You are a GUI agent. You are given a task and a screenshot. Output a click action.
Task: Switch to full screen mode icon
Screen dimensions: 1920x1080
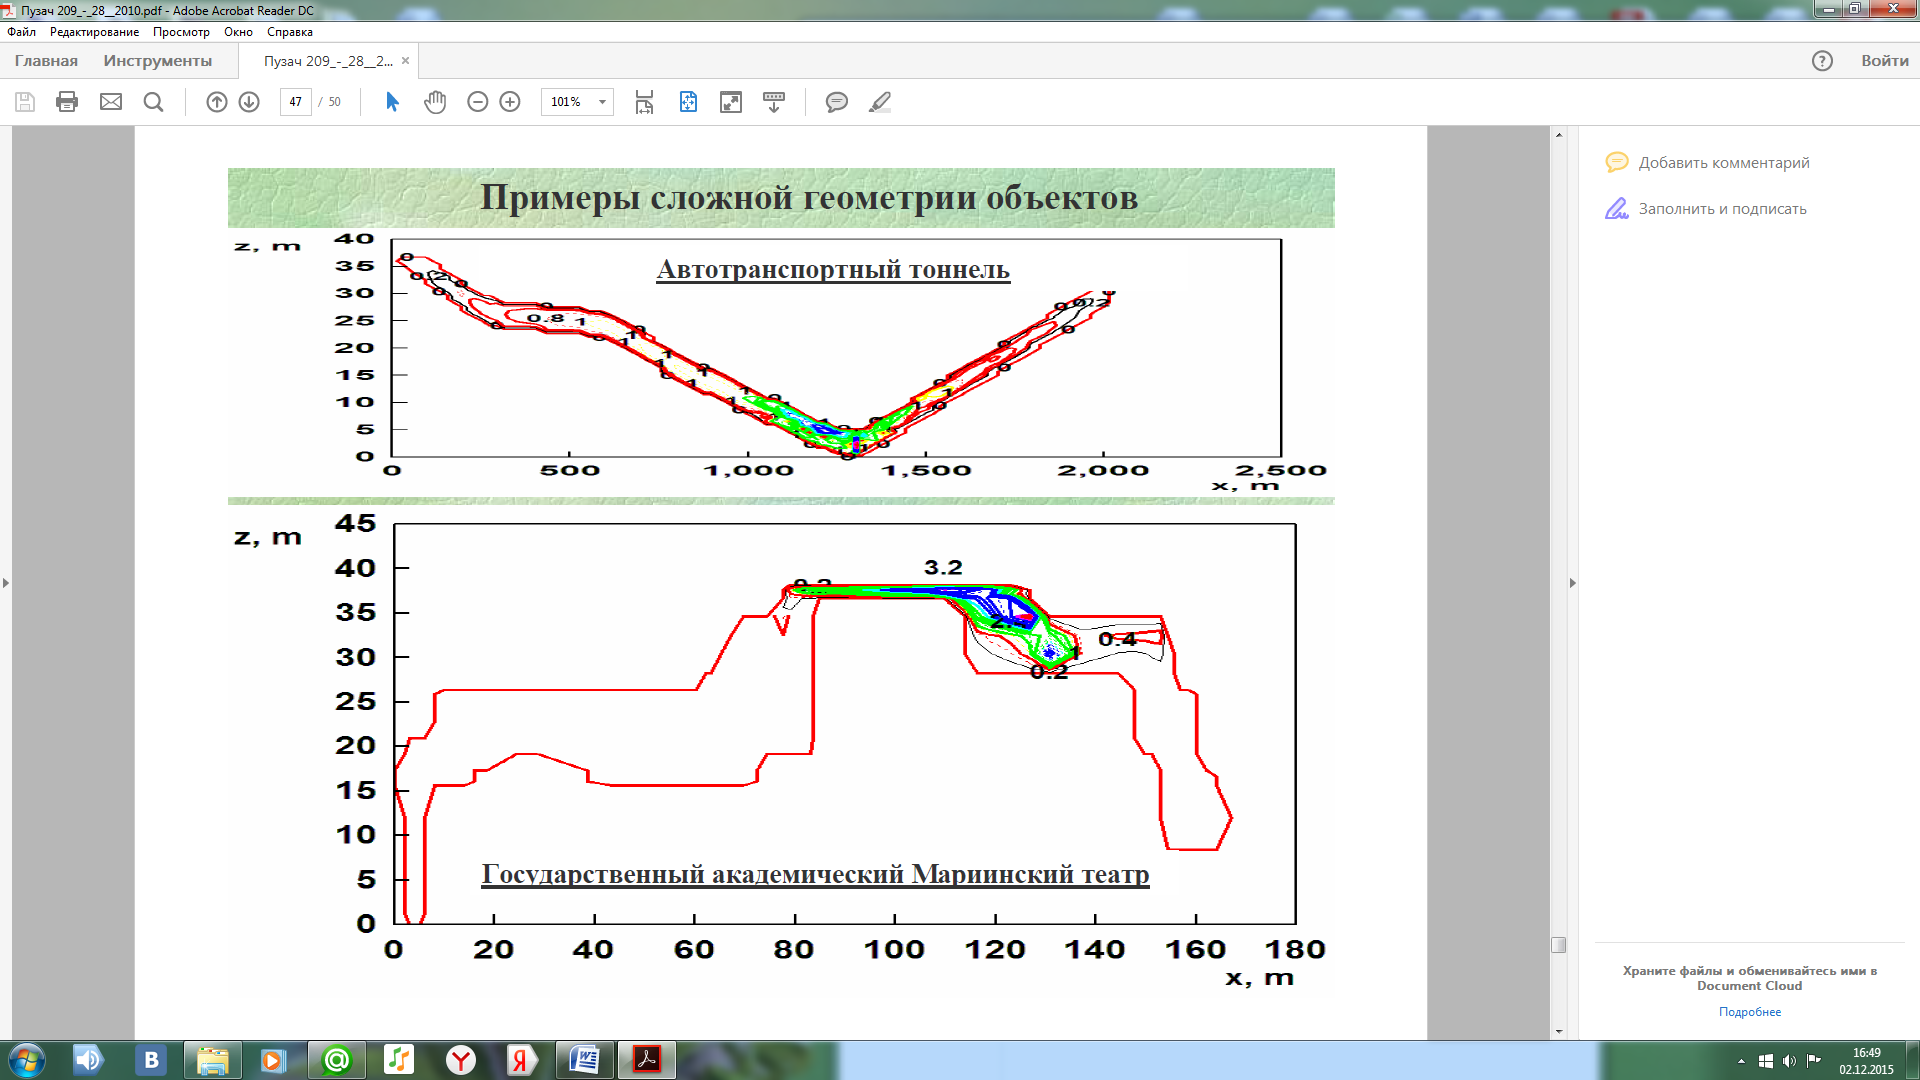coord(731,102)
